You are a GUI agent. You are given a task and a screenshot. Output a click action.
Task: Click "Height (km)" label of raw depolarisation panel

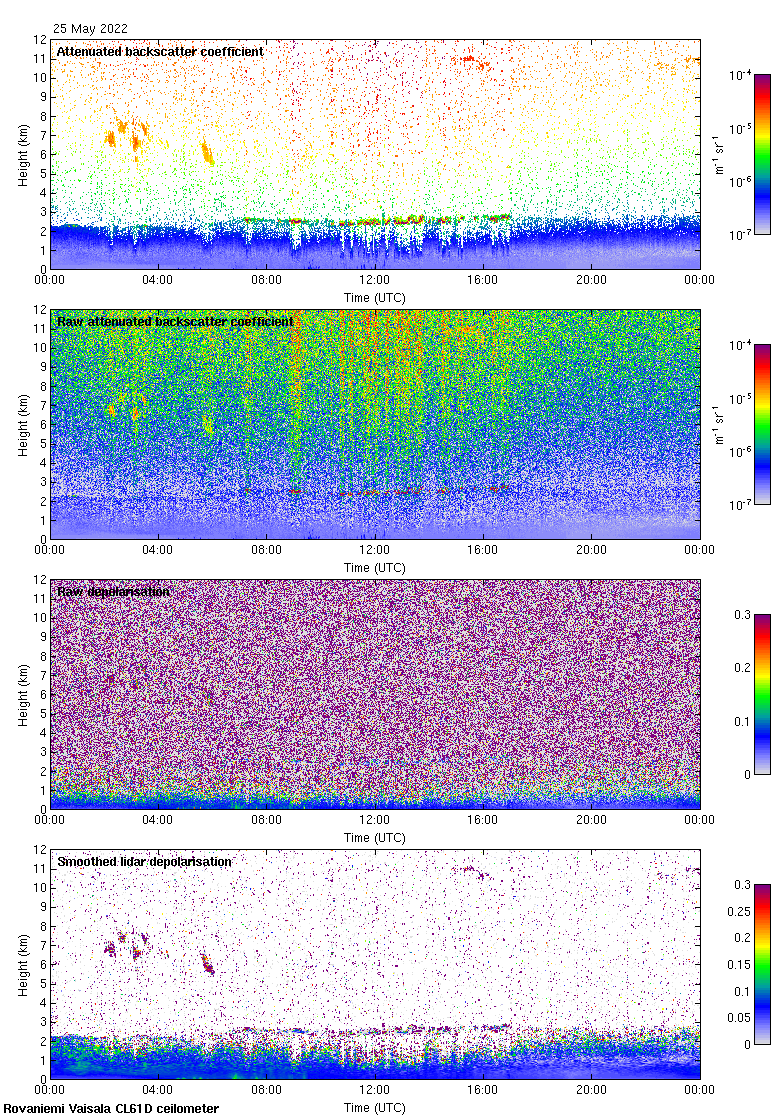[x=22, y=694]
